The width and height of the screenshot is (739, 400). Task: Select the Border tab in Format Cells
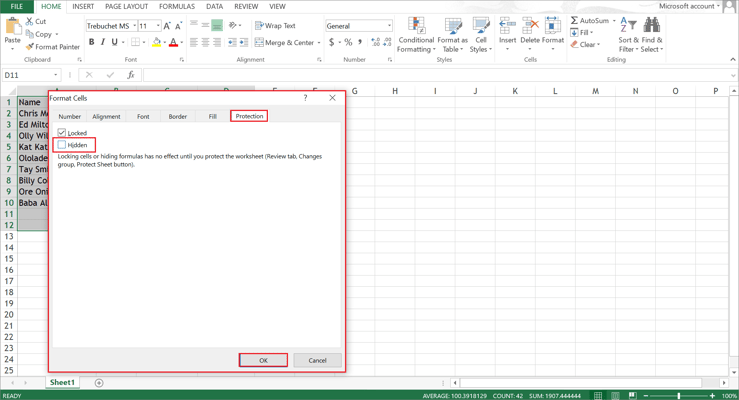coord(178,116)
